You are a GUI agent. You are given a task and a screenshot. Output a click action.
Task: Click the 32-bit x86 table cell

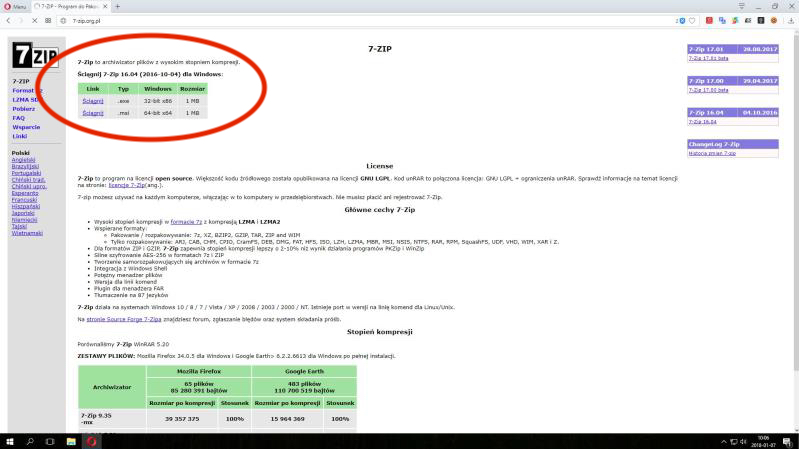click(157, 101)
